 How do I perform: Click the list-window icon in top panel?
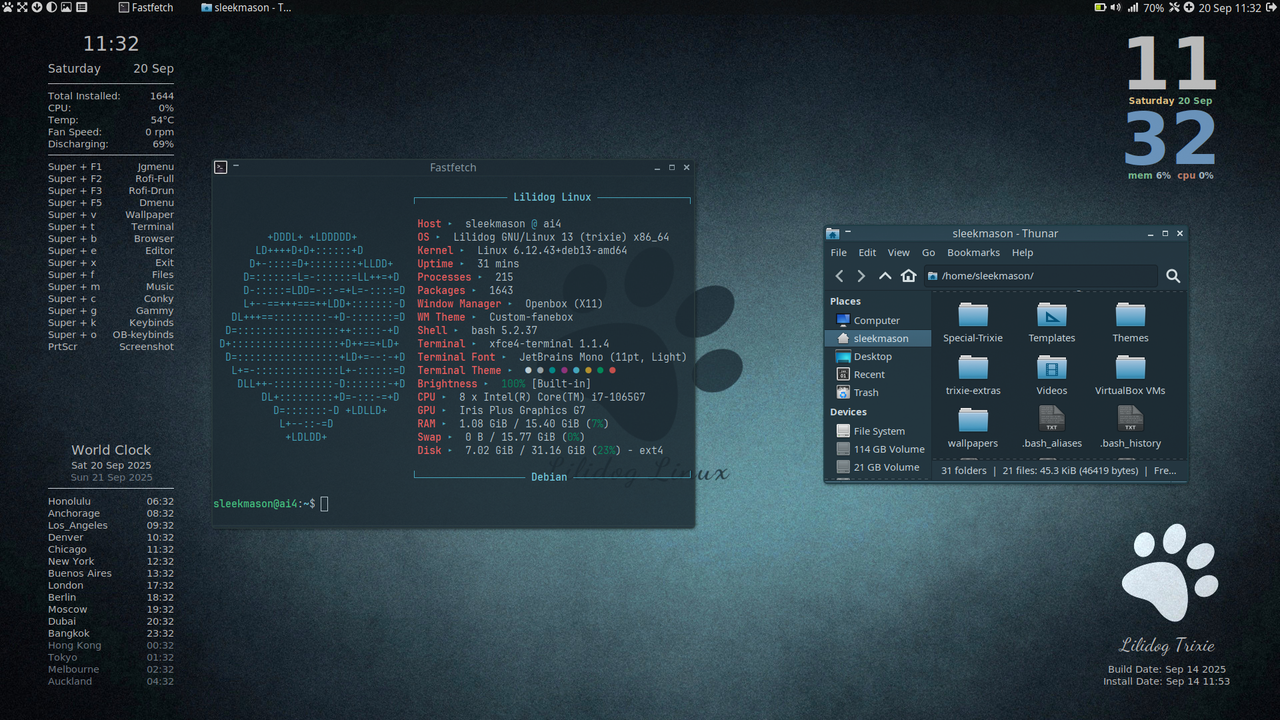point(82,7)
